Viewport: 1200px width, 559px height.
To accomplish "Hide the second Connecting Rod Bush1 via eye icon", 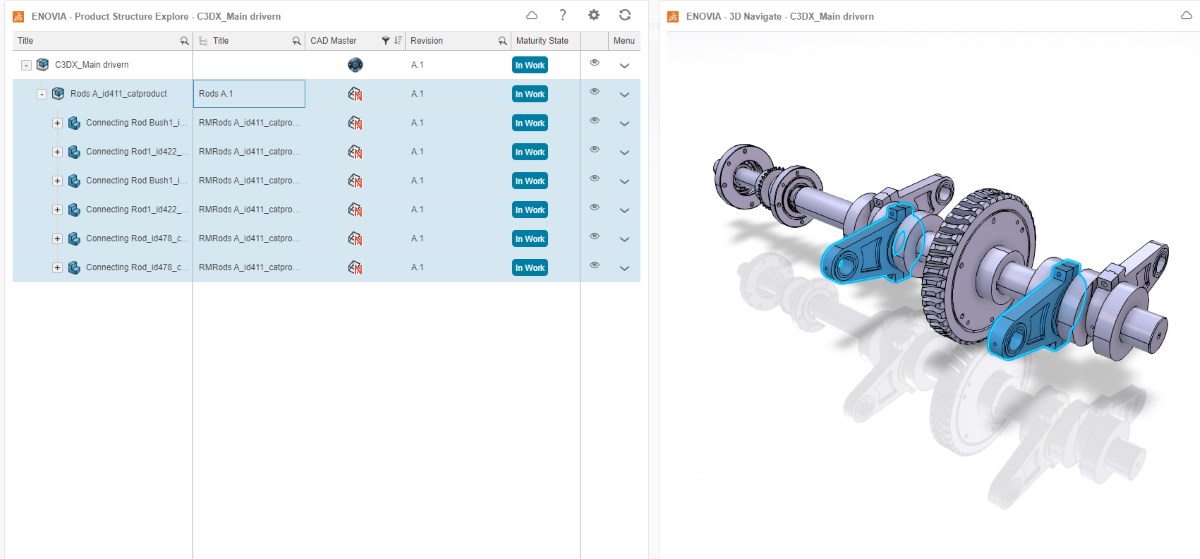I will (x=594, y=178).
